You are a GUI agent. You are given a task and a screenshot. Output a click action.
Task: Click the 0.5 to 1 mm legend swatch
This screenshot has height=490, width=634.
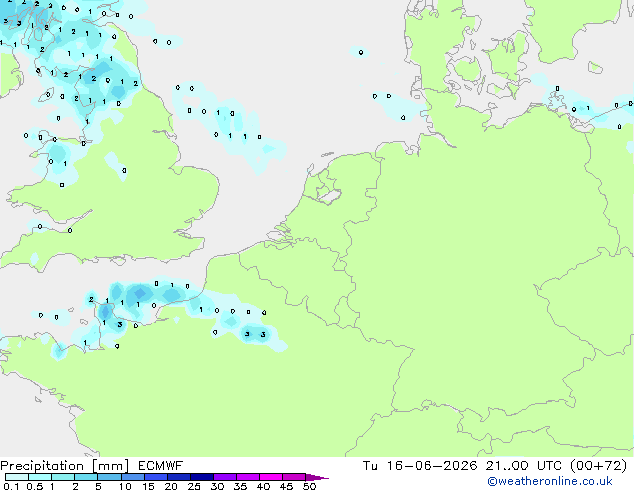click(40, 477)
